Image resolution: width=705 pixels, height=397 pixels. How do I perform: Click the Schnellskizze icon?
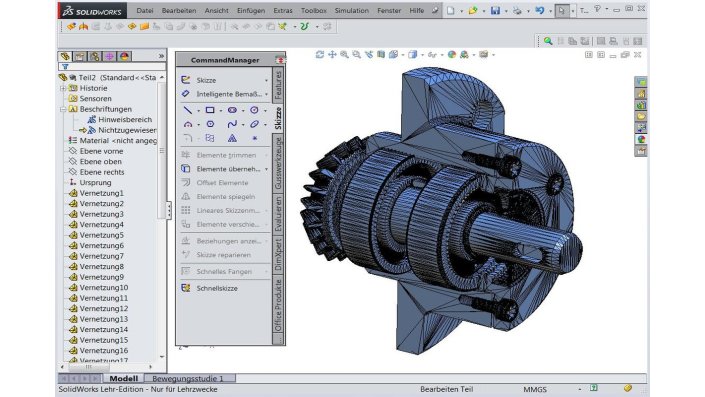[x=186, y=288]
